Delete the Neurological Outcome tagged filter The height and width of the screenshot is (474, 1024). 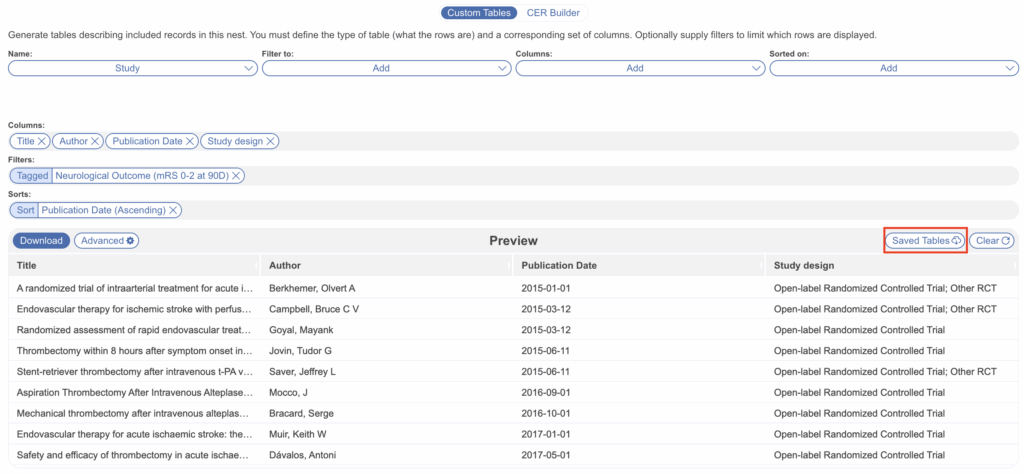[x=237, y=176]
